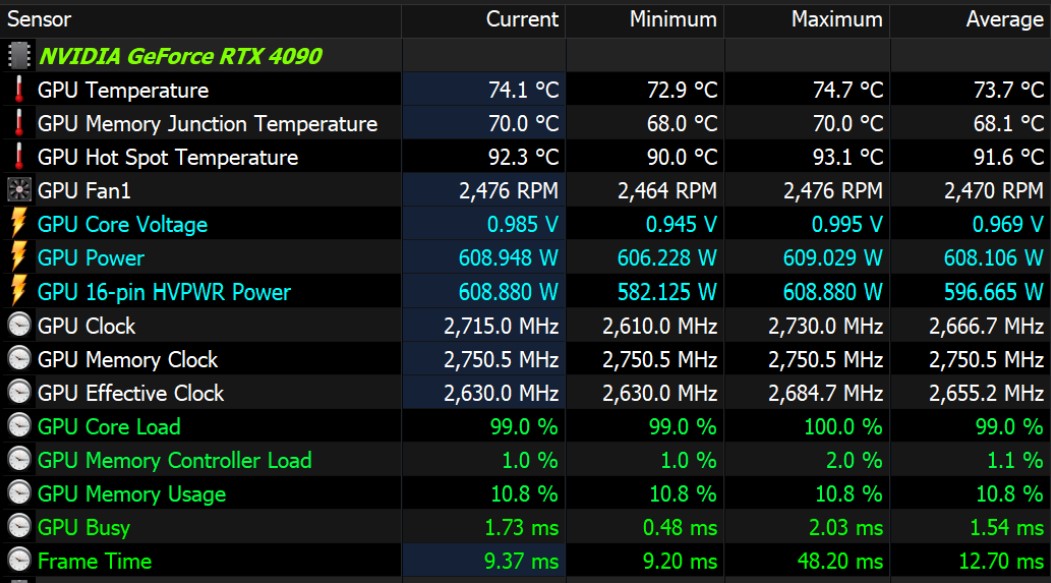Click average memory controller load 1.1 %
The image size is (1051, 583).
(1015, 460)
